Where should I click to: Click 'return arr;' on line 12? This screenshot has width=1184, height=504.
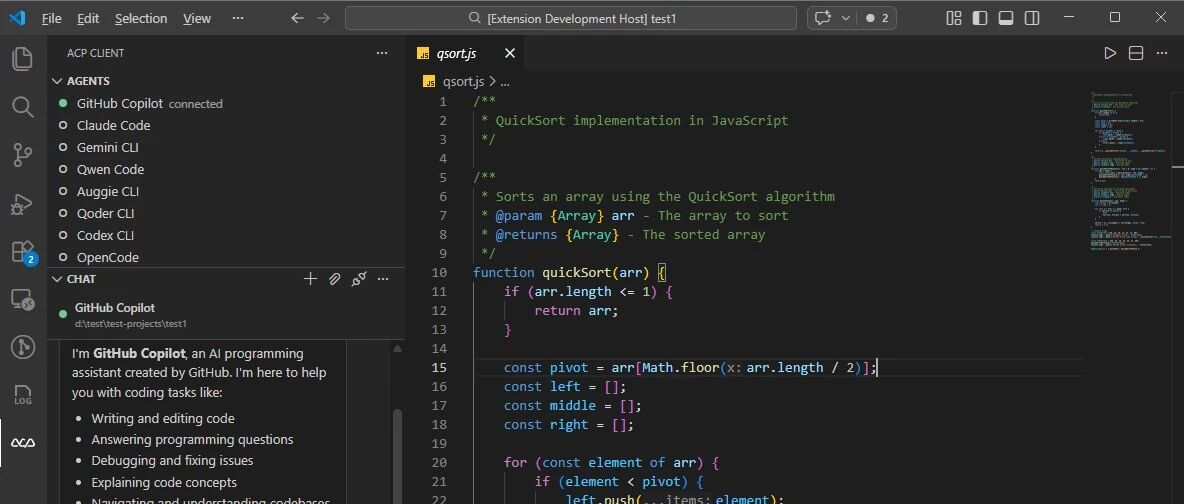coord(576,310)
